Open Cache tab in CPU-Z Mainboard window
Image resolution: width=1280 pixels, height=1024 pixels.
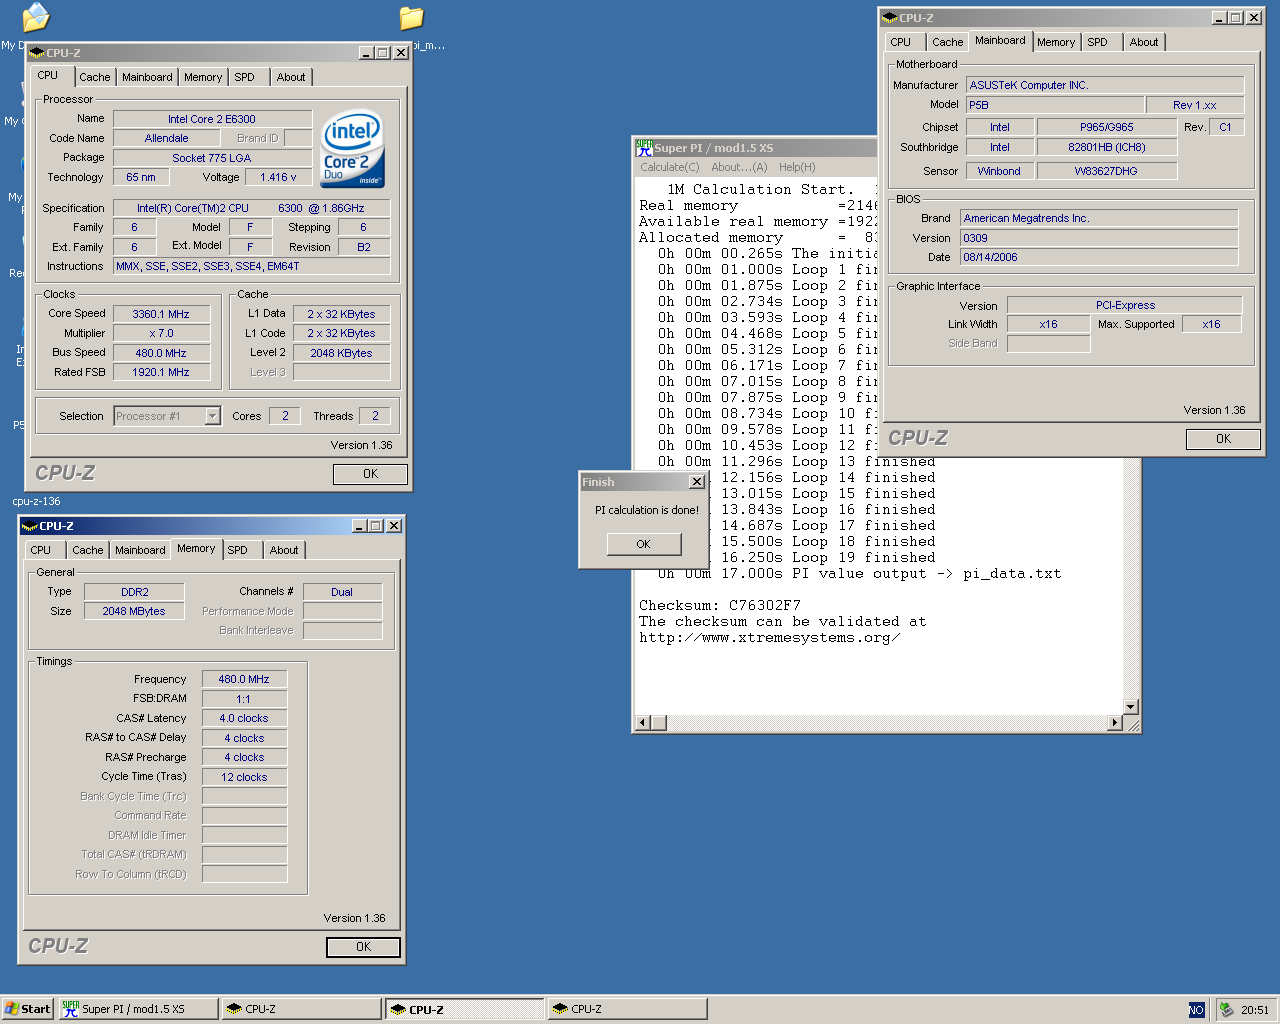point(948,42)
